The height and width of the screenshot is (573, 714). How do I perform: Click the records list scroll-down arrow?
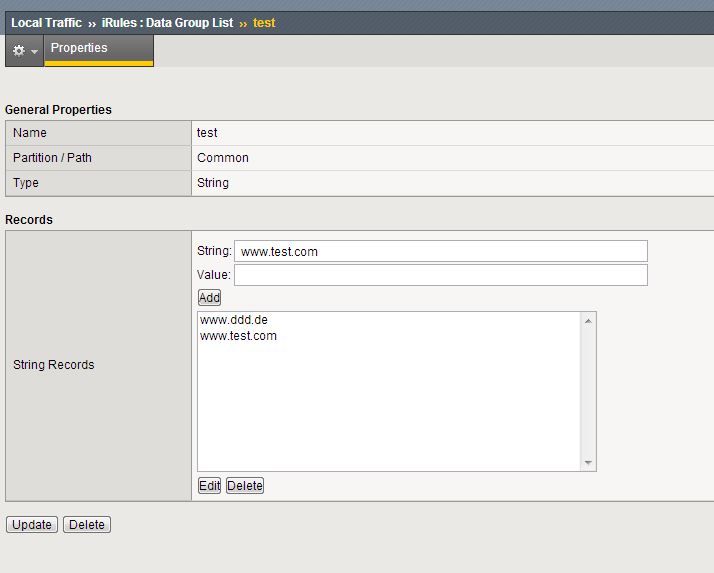coord(588,463)
